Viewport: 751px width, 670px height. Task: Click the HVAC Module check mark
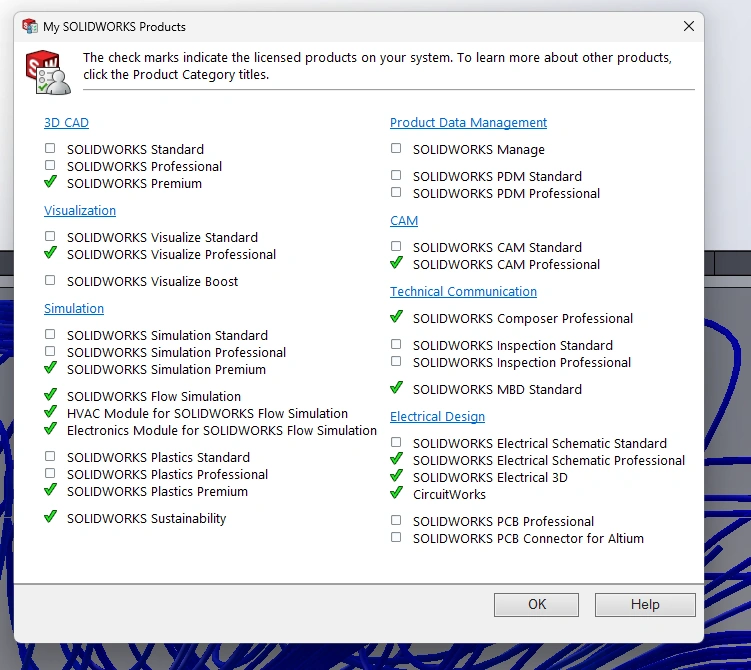(50, 412)
